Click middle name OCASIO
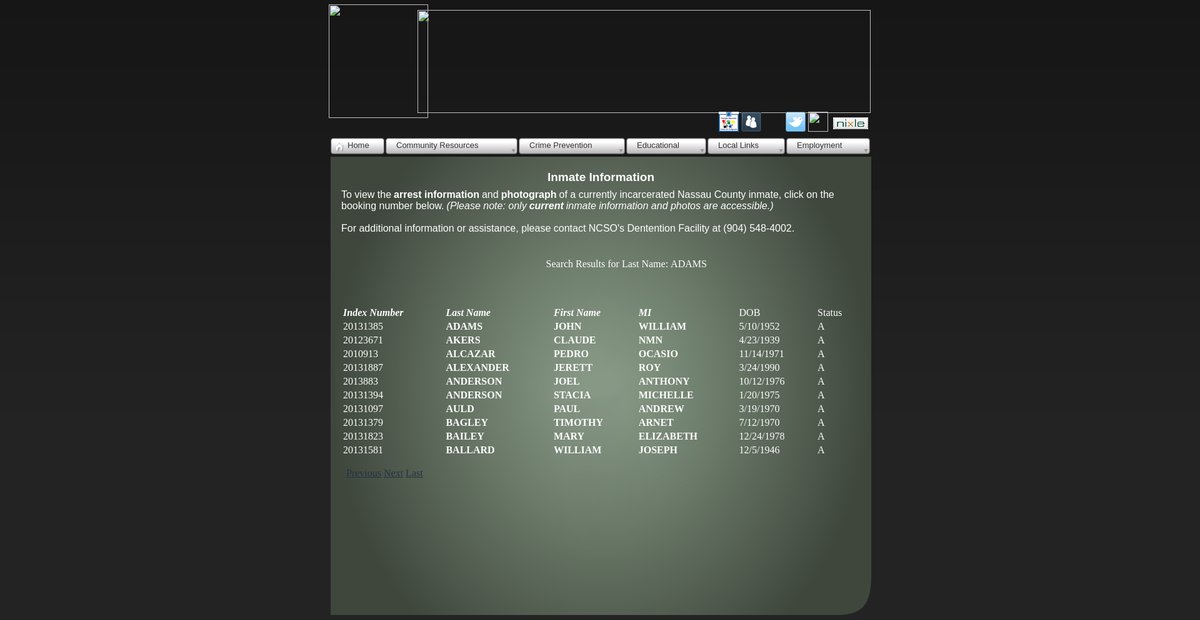The width and height of the screenshot is (1200, 620). tap(658, 354)
